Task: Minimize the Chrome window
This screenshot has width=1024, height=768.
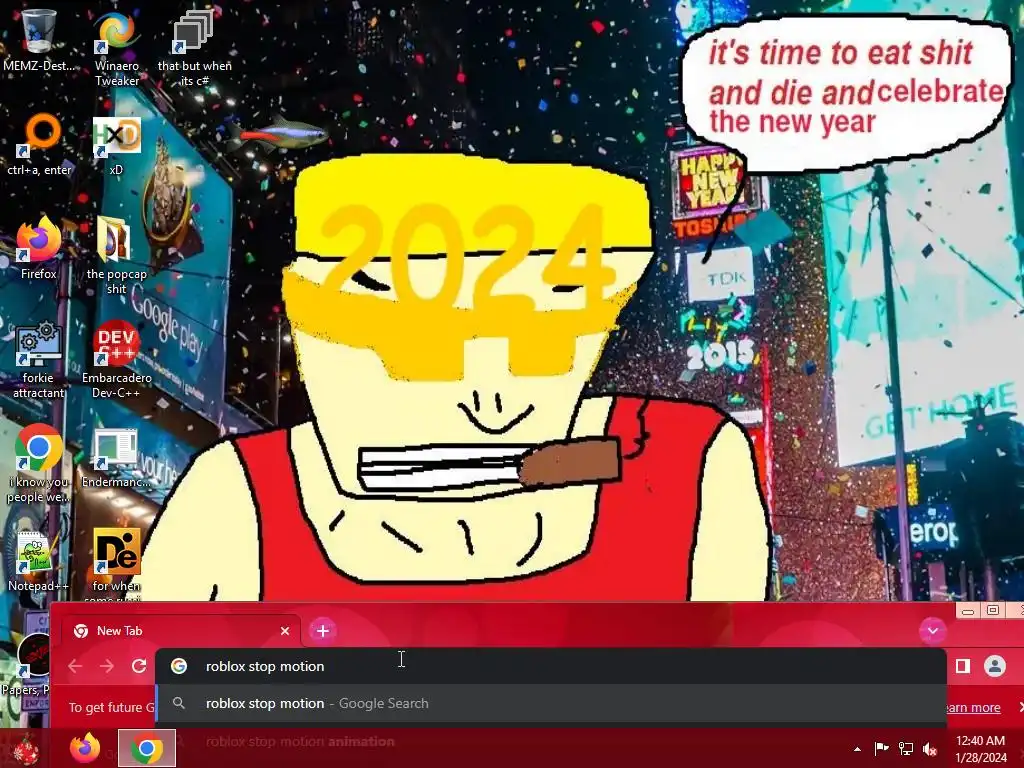Action: (x=968, y=611)
